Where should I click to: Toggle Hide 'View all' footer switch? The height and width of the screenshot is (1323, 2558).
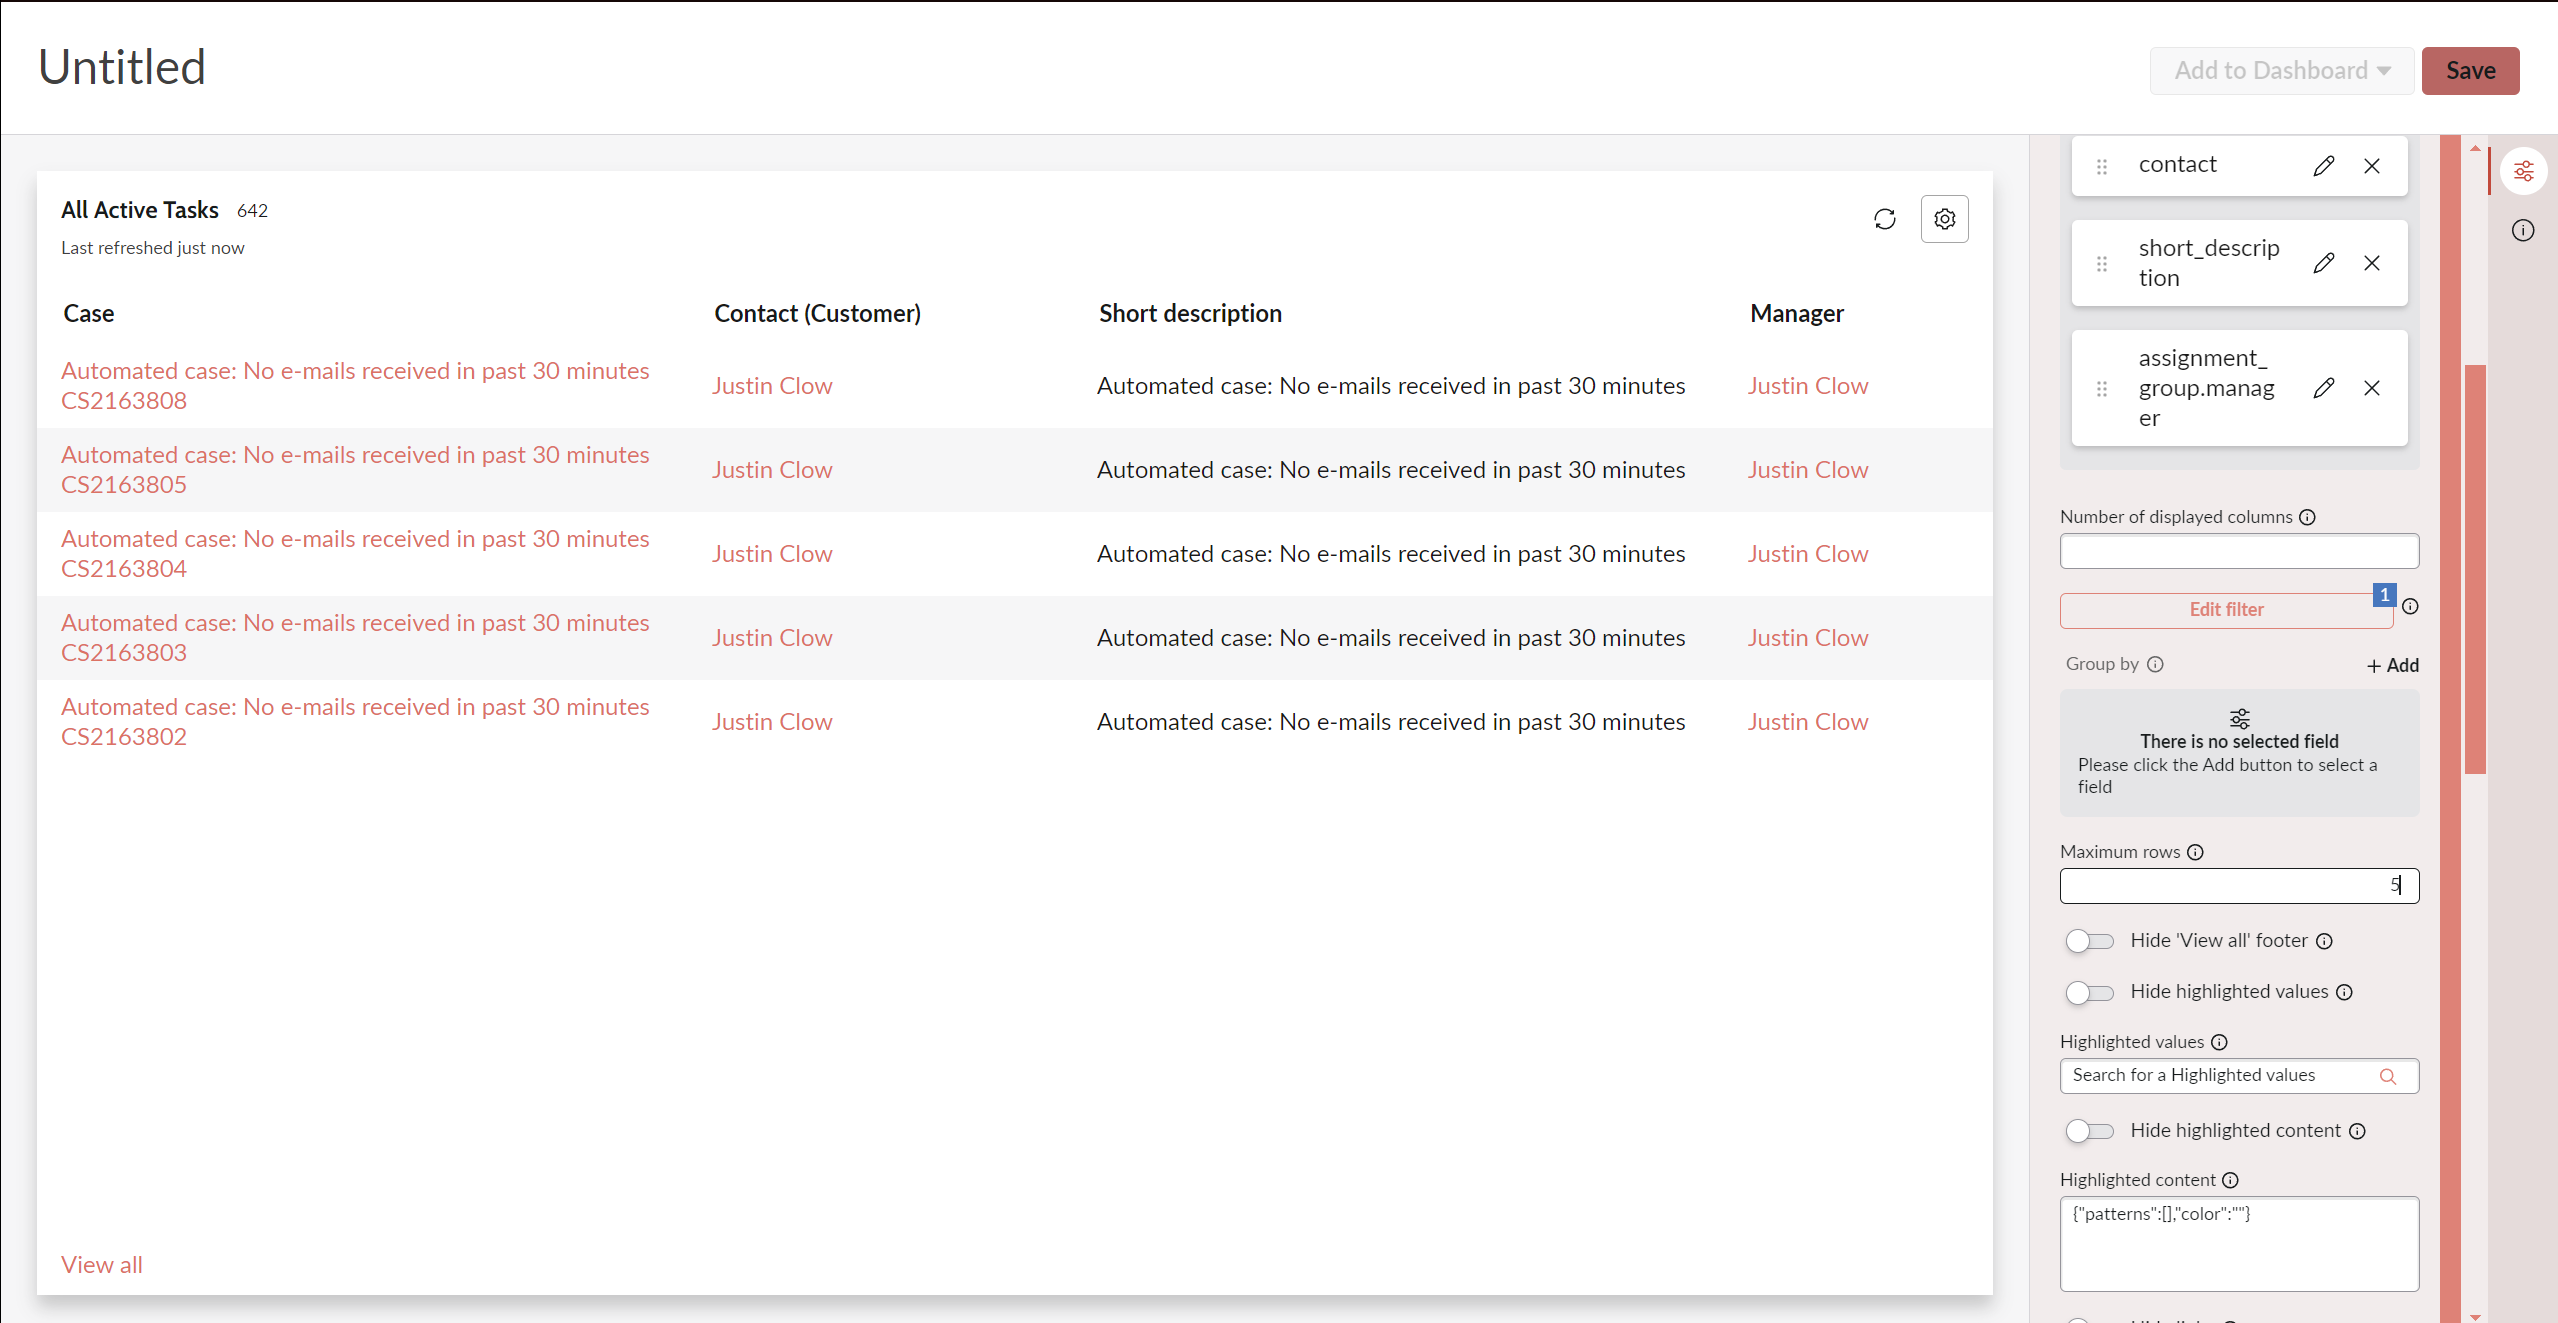click(2089, 941)
